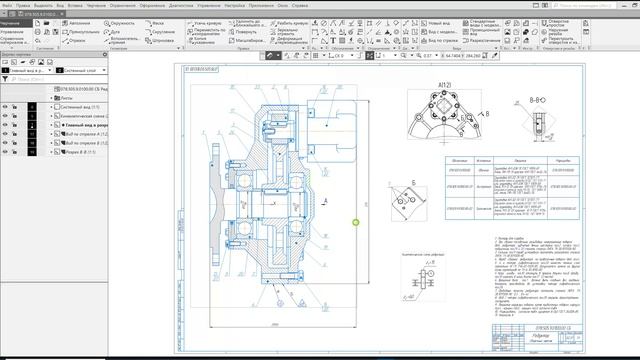The width and height of the screenshot is (640, 360).
Task: Open the Диагностика menu
Action: (181, 6)
